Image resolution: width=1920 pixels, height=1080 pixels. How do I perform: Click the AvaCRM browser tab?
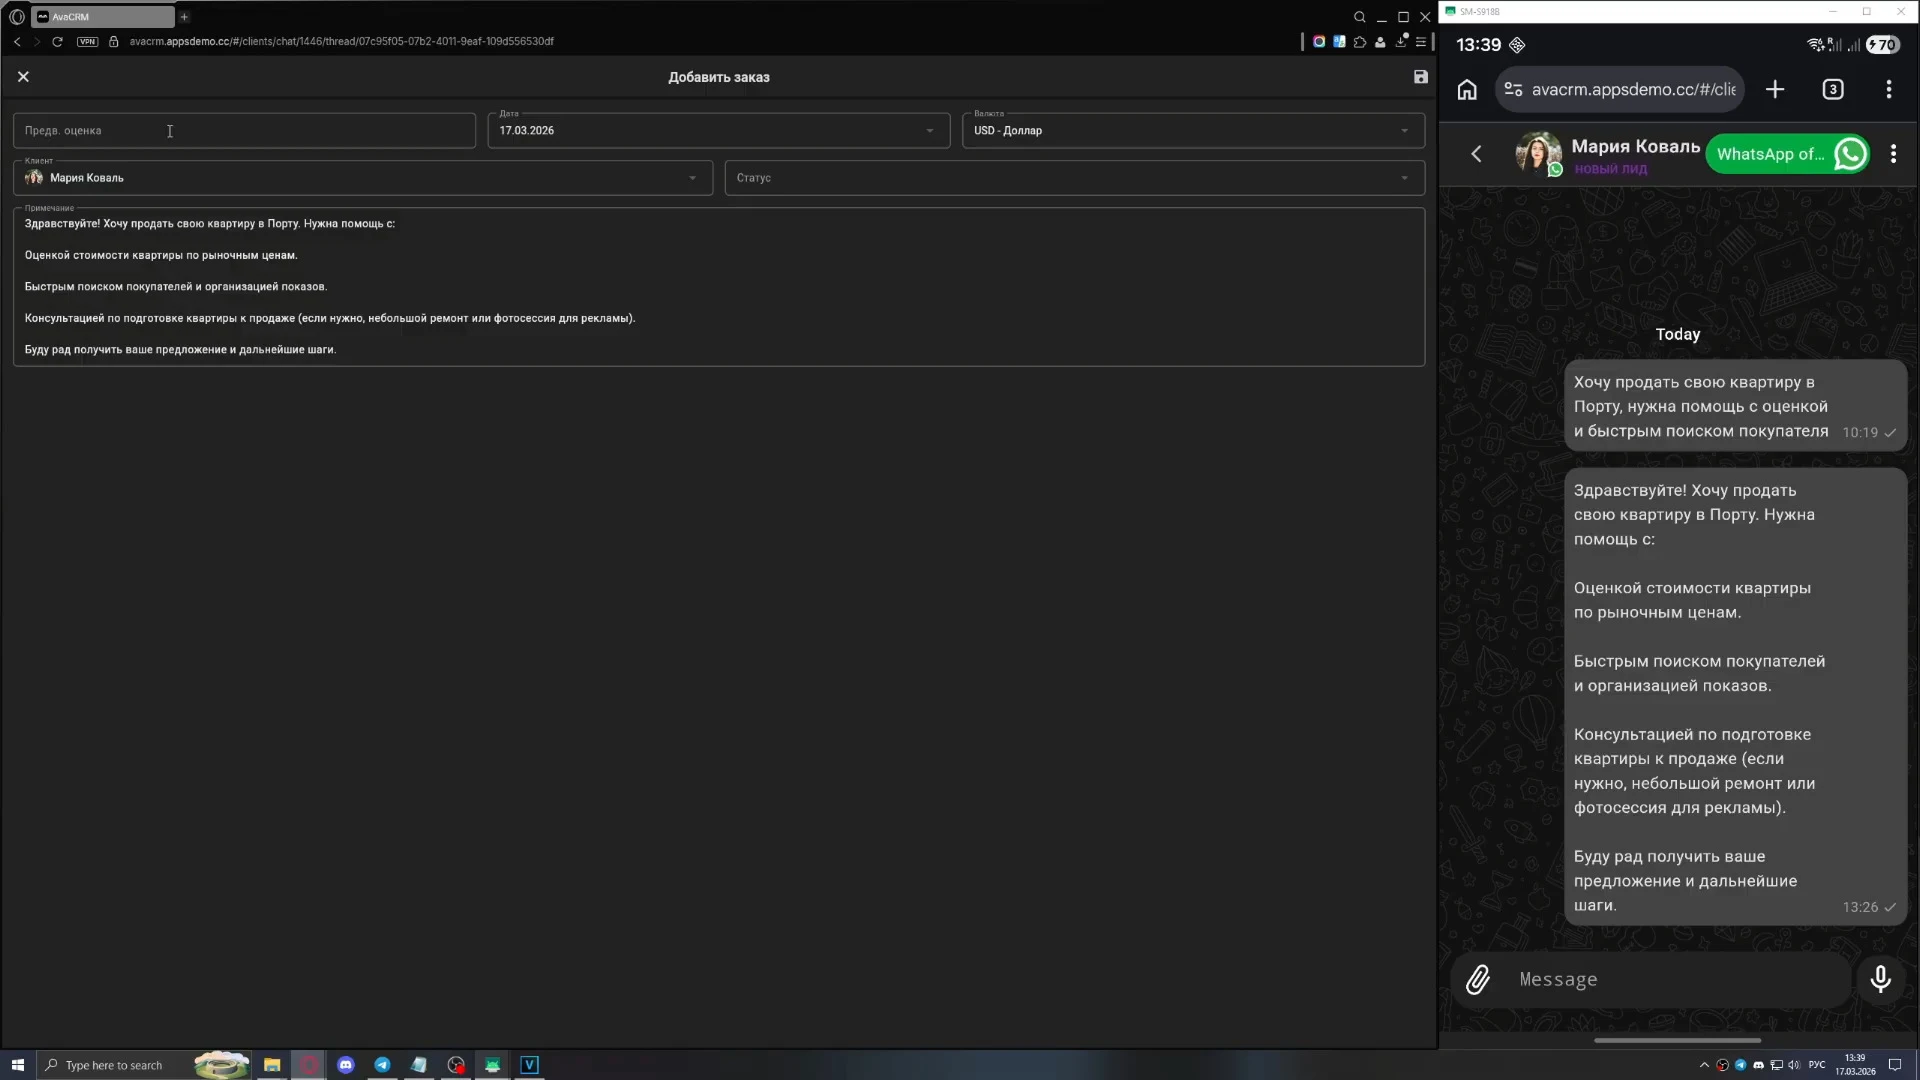click(x=102, y=17)
